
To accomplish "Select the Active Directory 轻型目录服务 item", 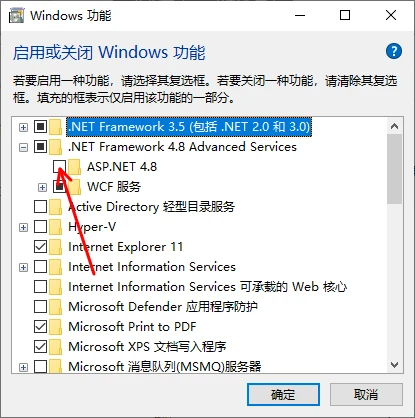I will coord(151,207).
